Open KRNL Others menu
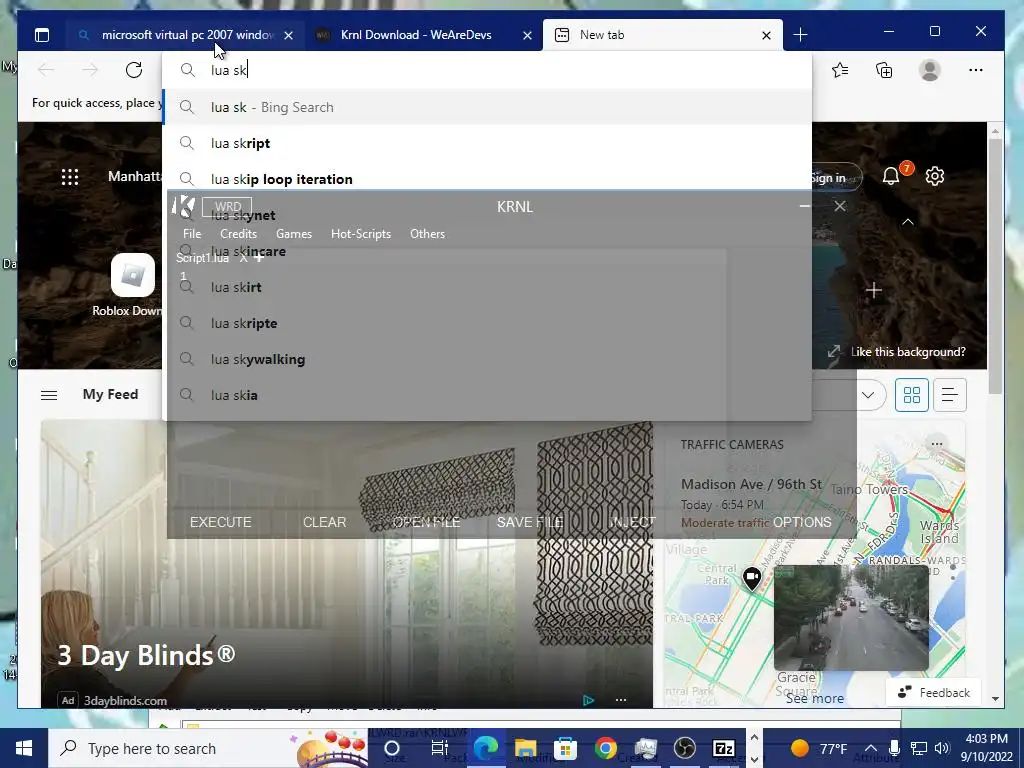 [428, 234]
